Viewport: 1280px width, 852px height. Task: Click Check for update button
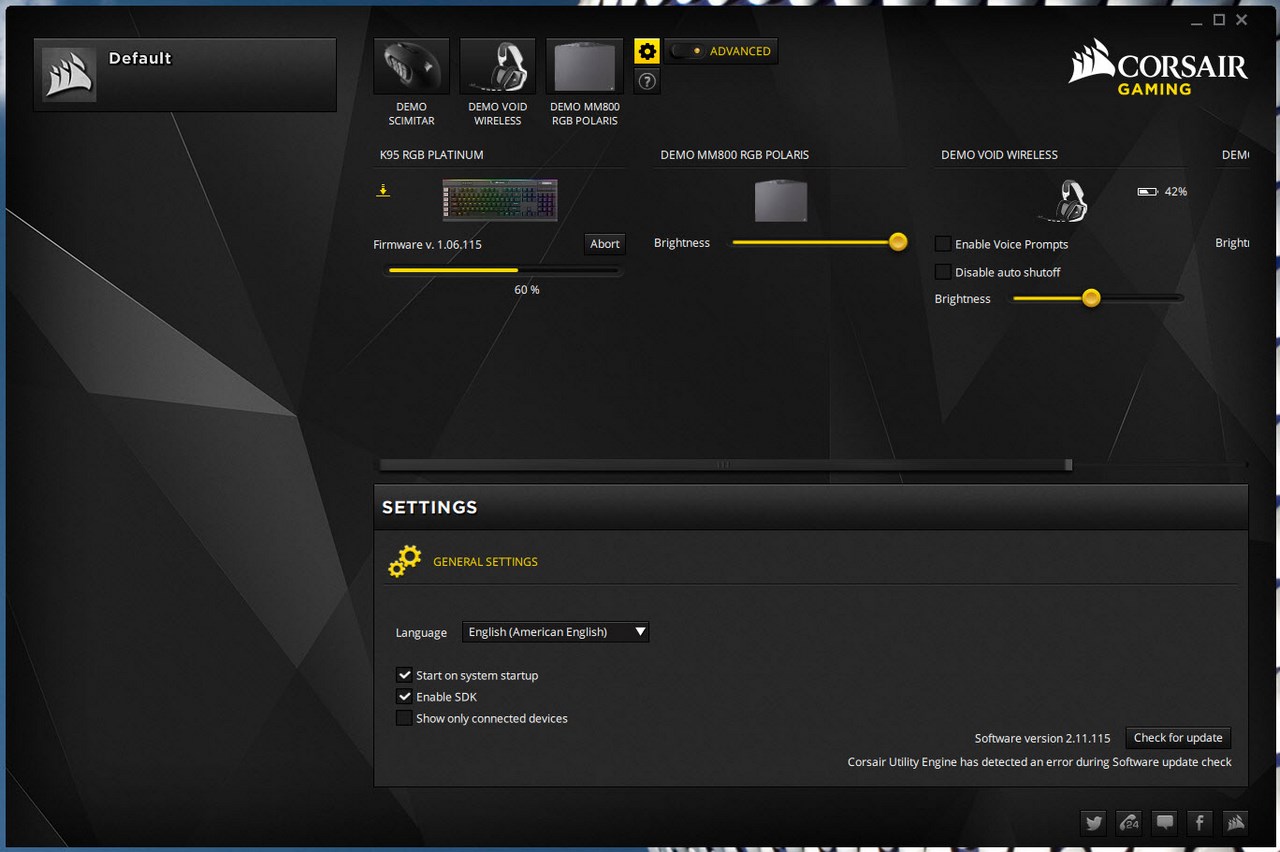click(x=1178, y=738)
